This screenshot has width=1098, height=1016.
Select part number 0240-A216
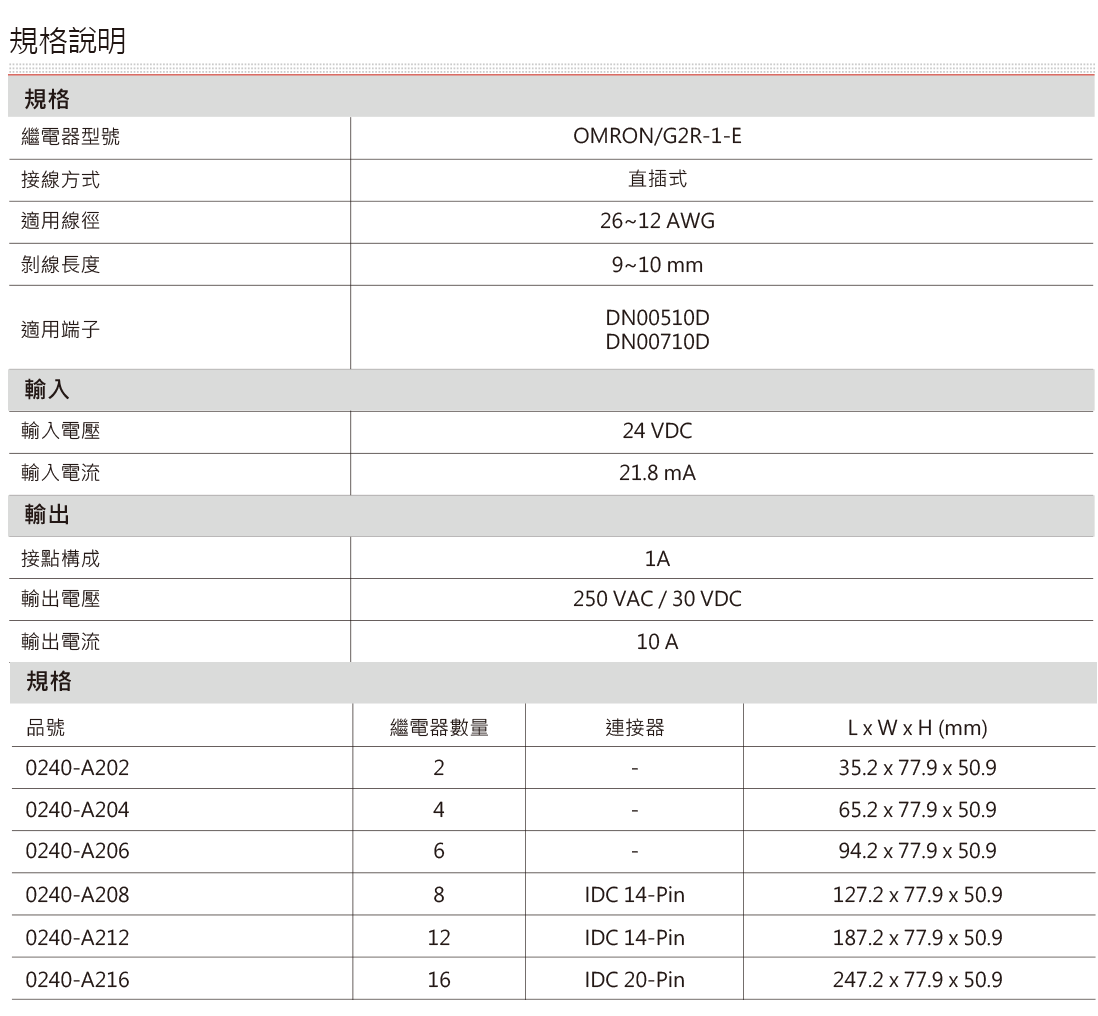coord(77,979)
